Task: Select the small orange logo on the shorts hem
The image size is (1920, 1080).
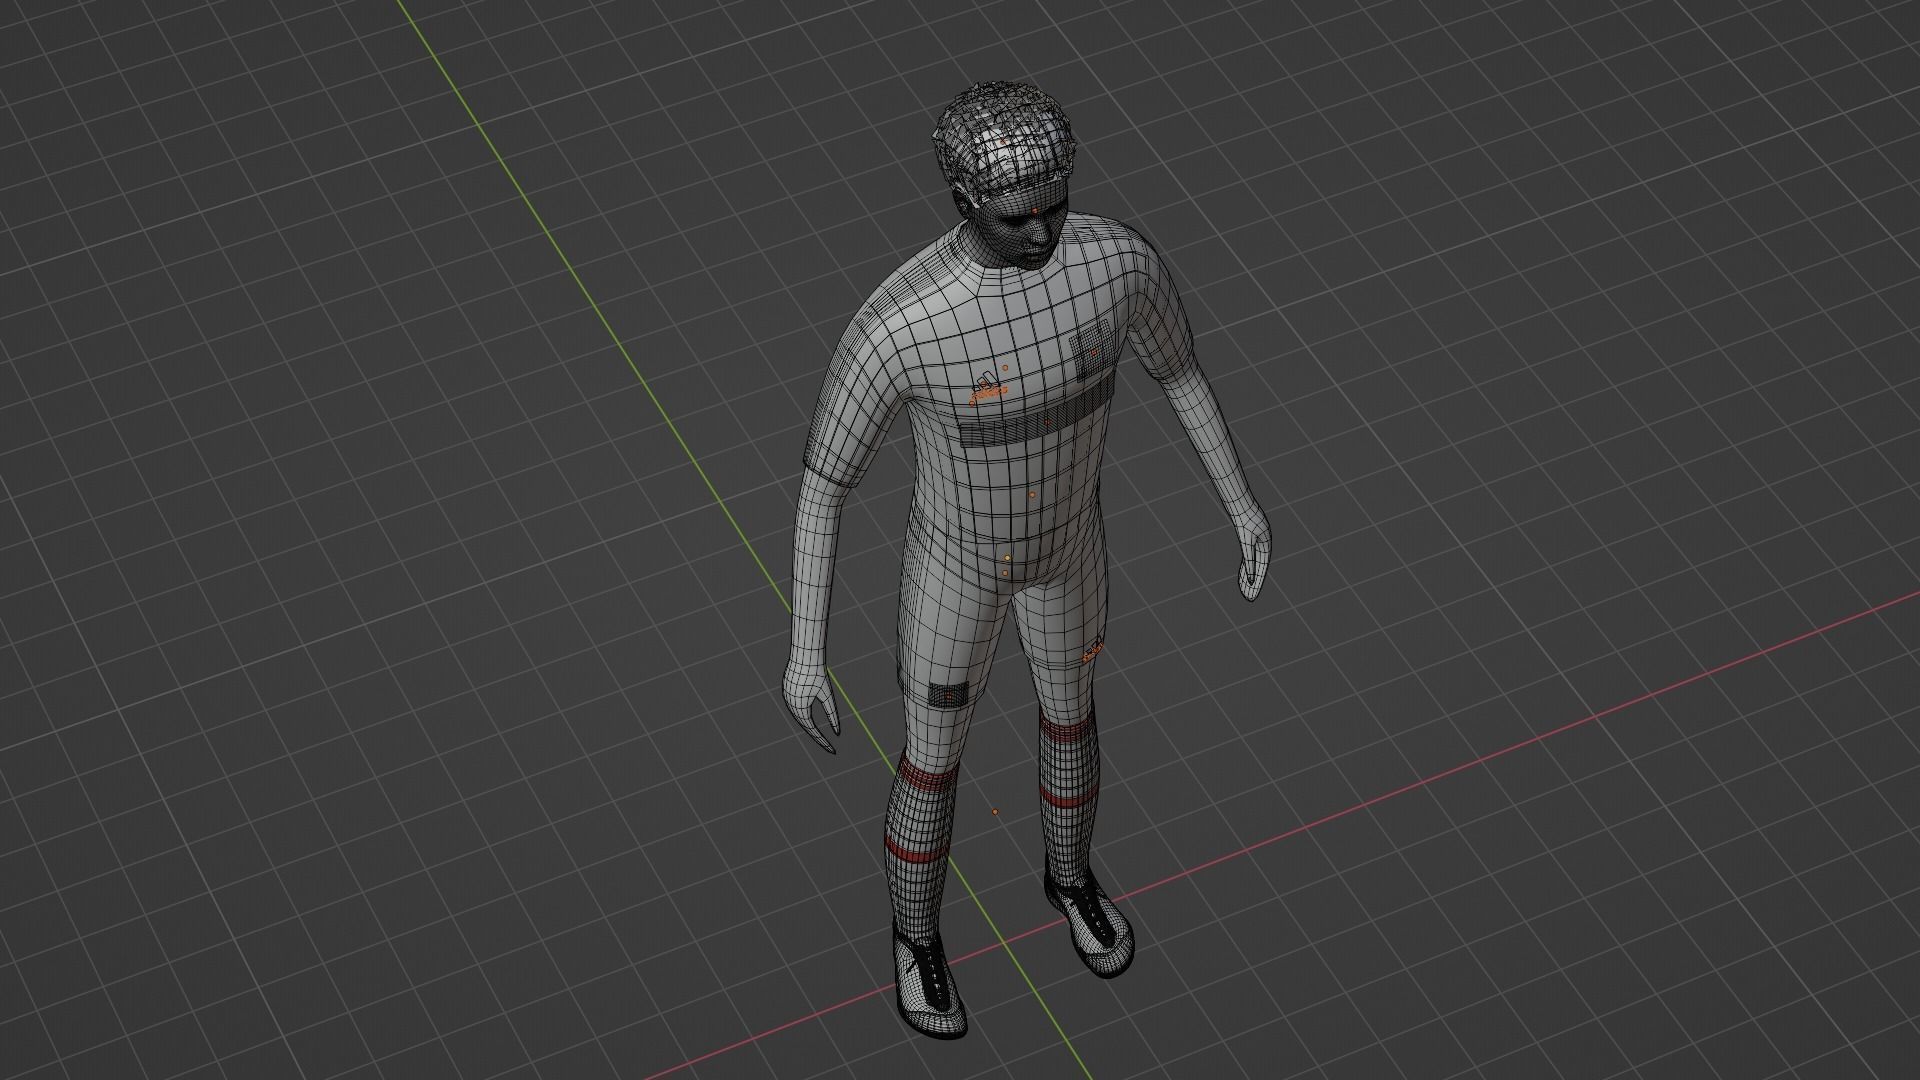Action: click(1091, 653)
